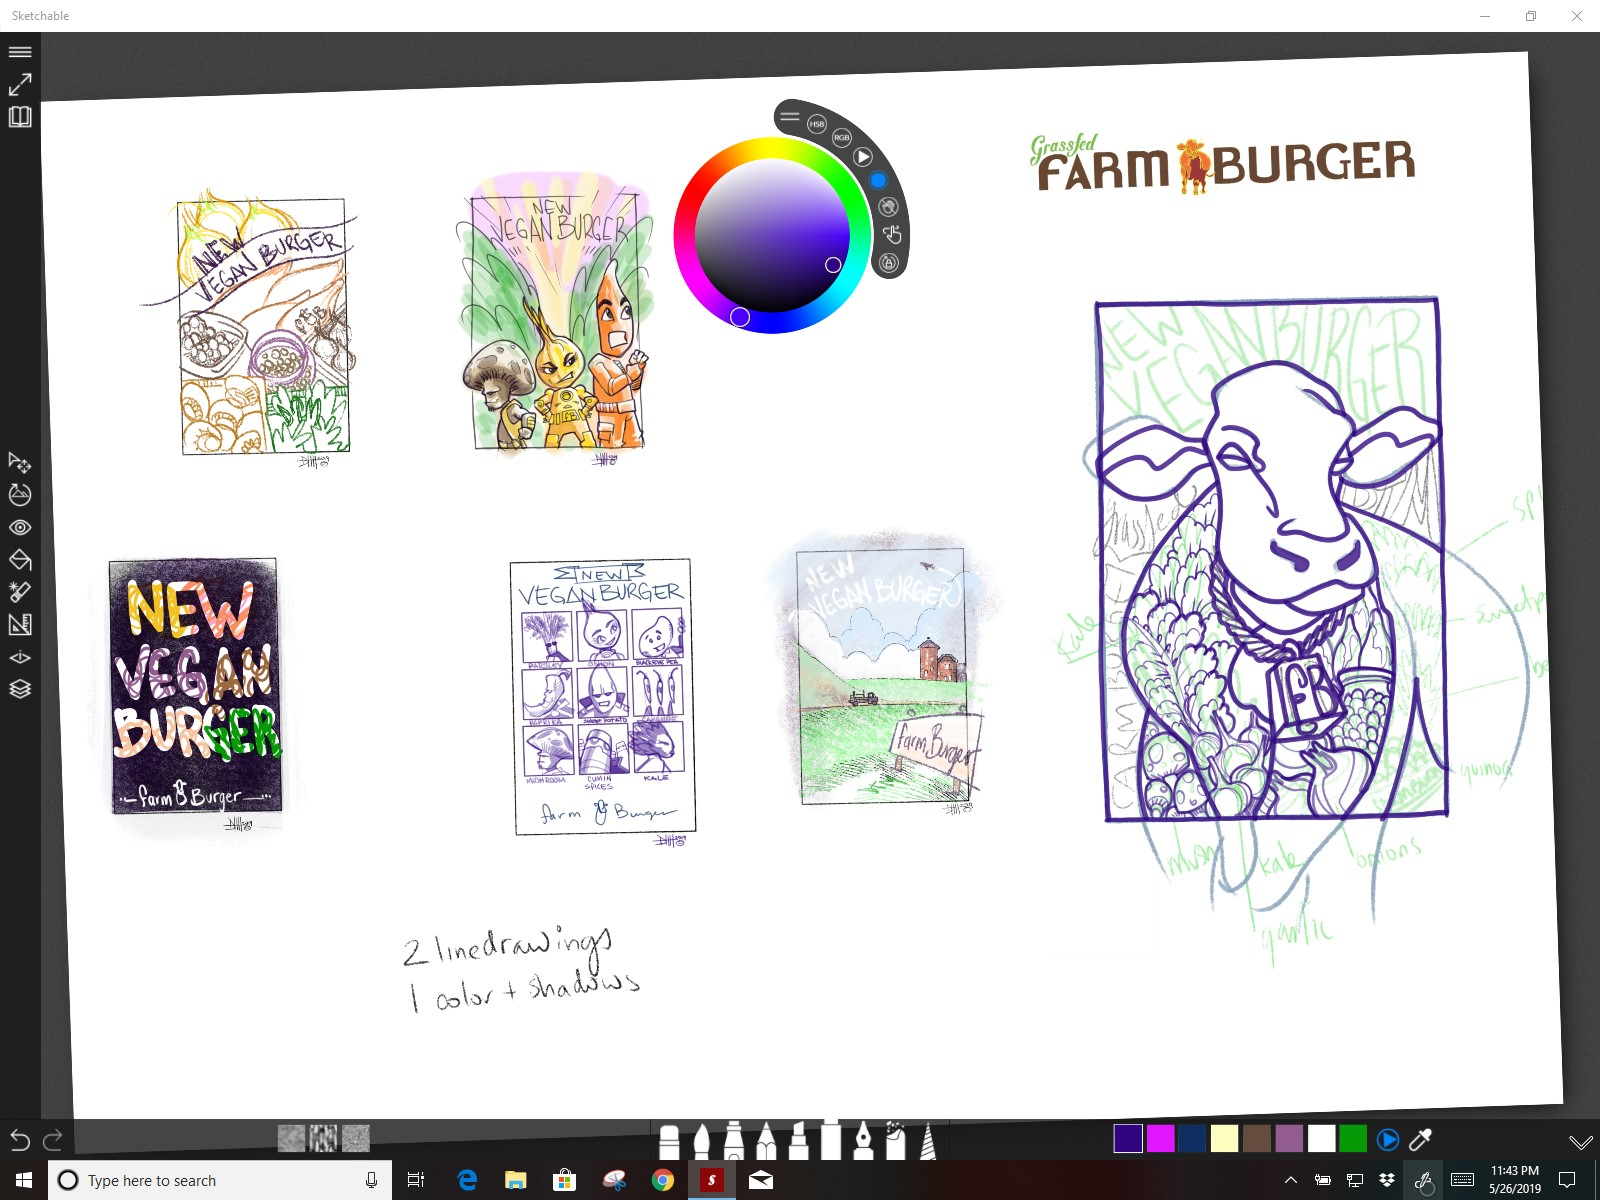Choose the green color swatch
The width and height of the screenshot is (1600, 1200).
point(1353,1139)
